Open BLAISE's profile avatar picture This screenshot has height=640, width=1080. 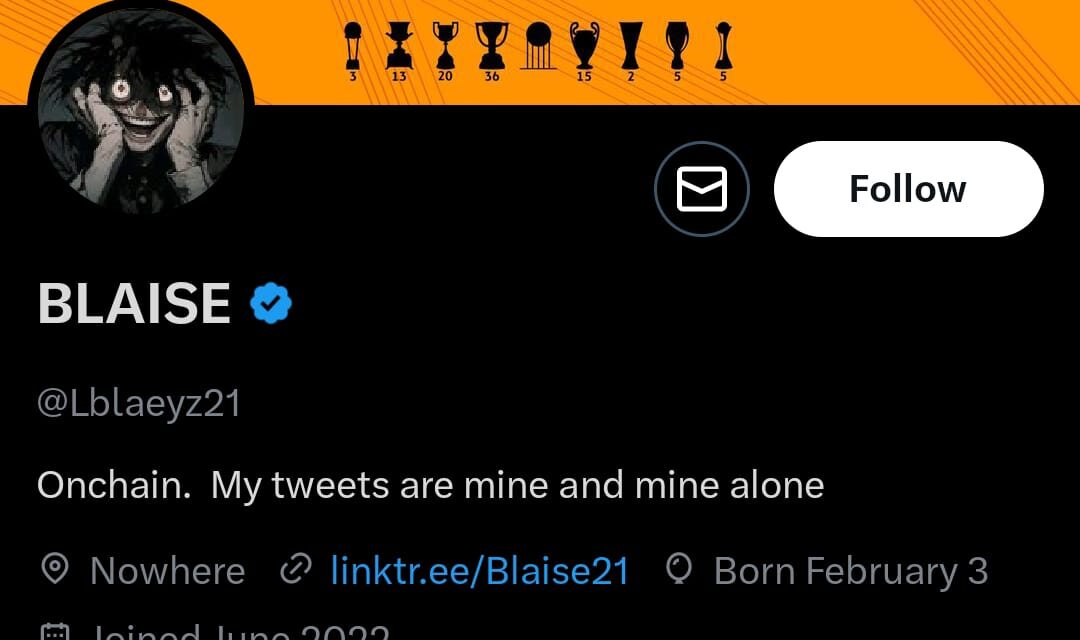point(140,116)
